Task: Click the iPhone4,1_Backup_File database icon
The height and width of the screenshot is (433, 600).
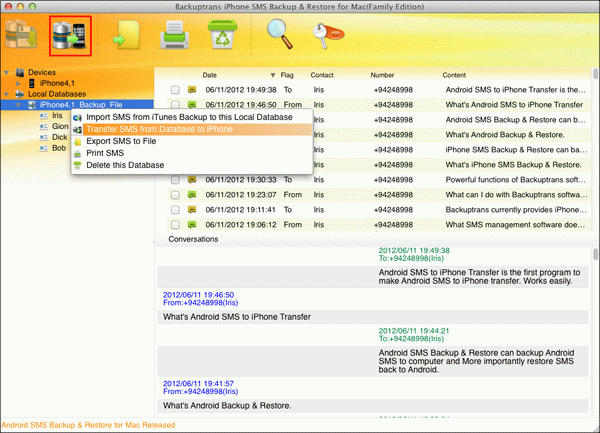Action: [32, 105]
